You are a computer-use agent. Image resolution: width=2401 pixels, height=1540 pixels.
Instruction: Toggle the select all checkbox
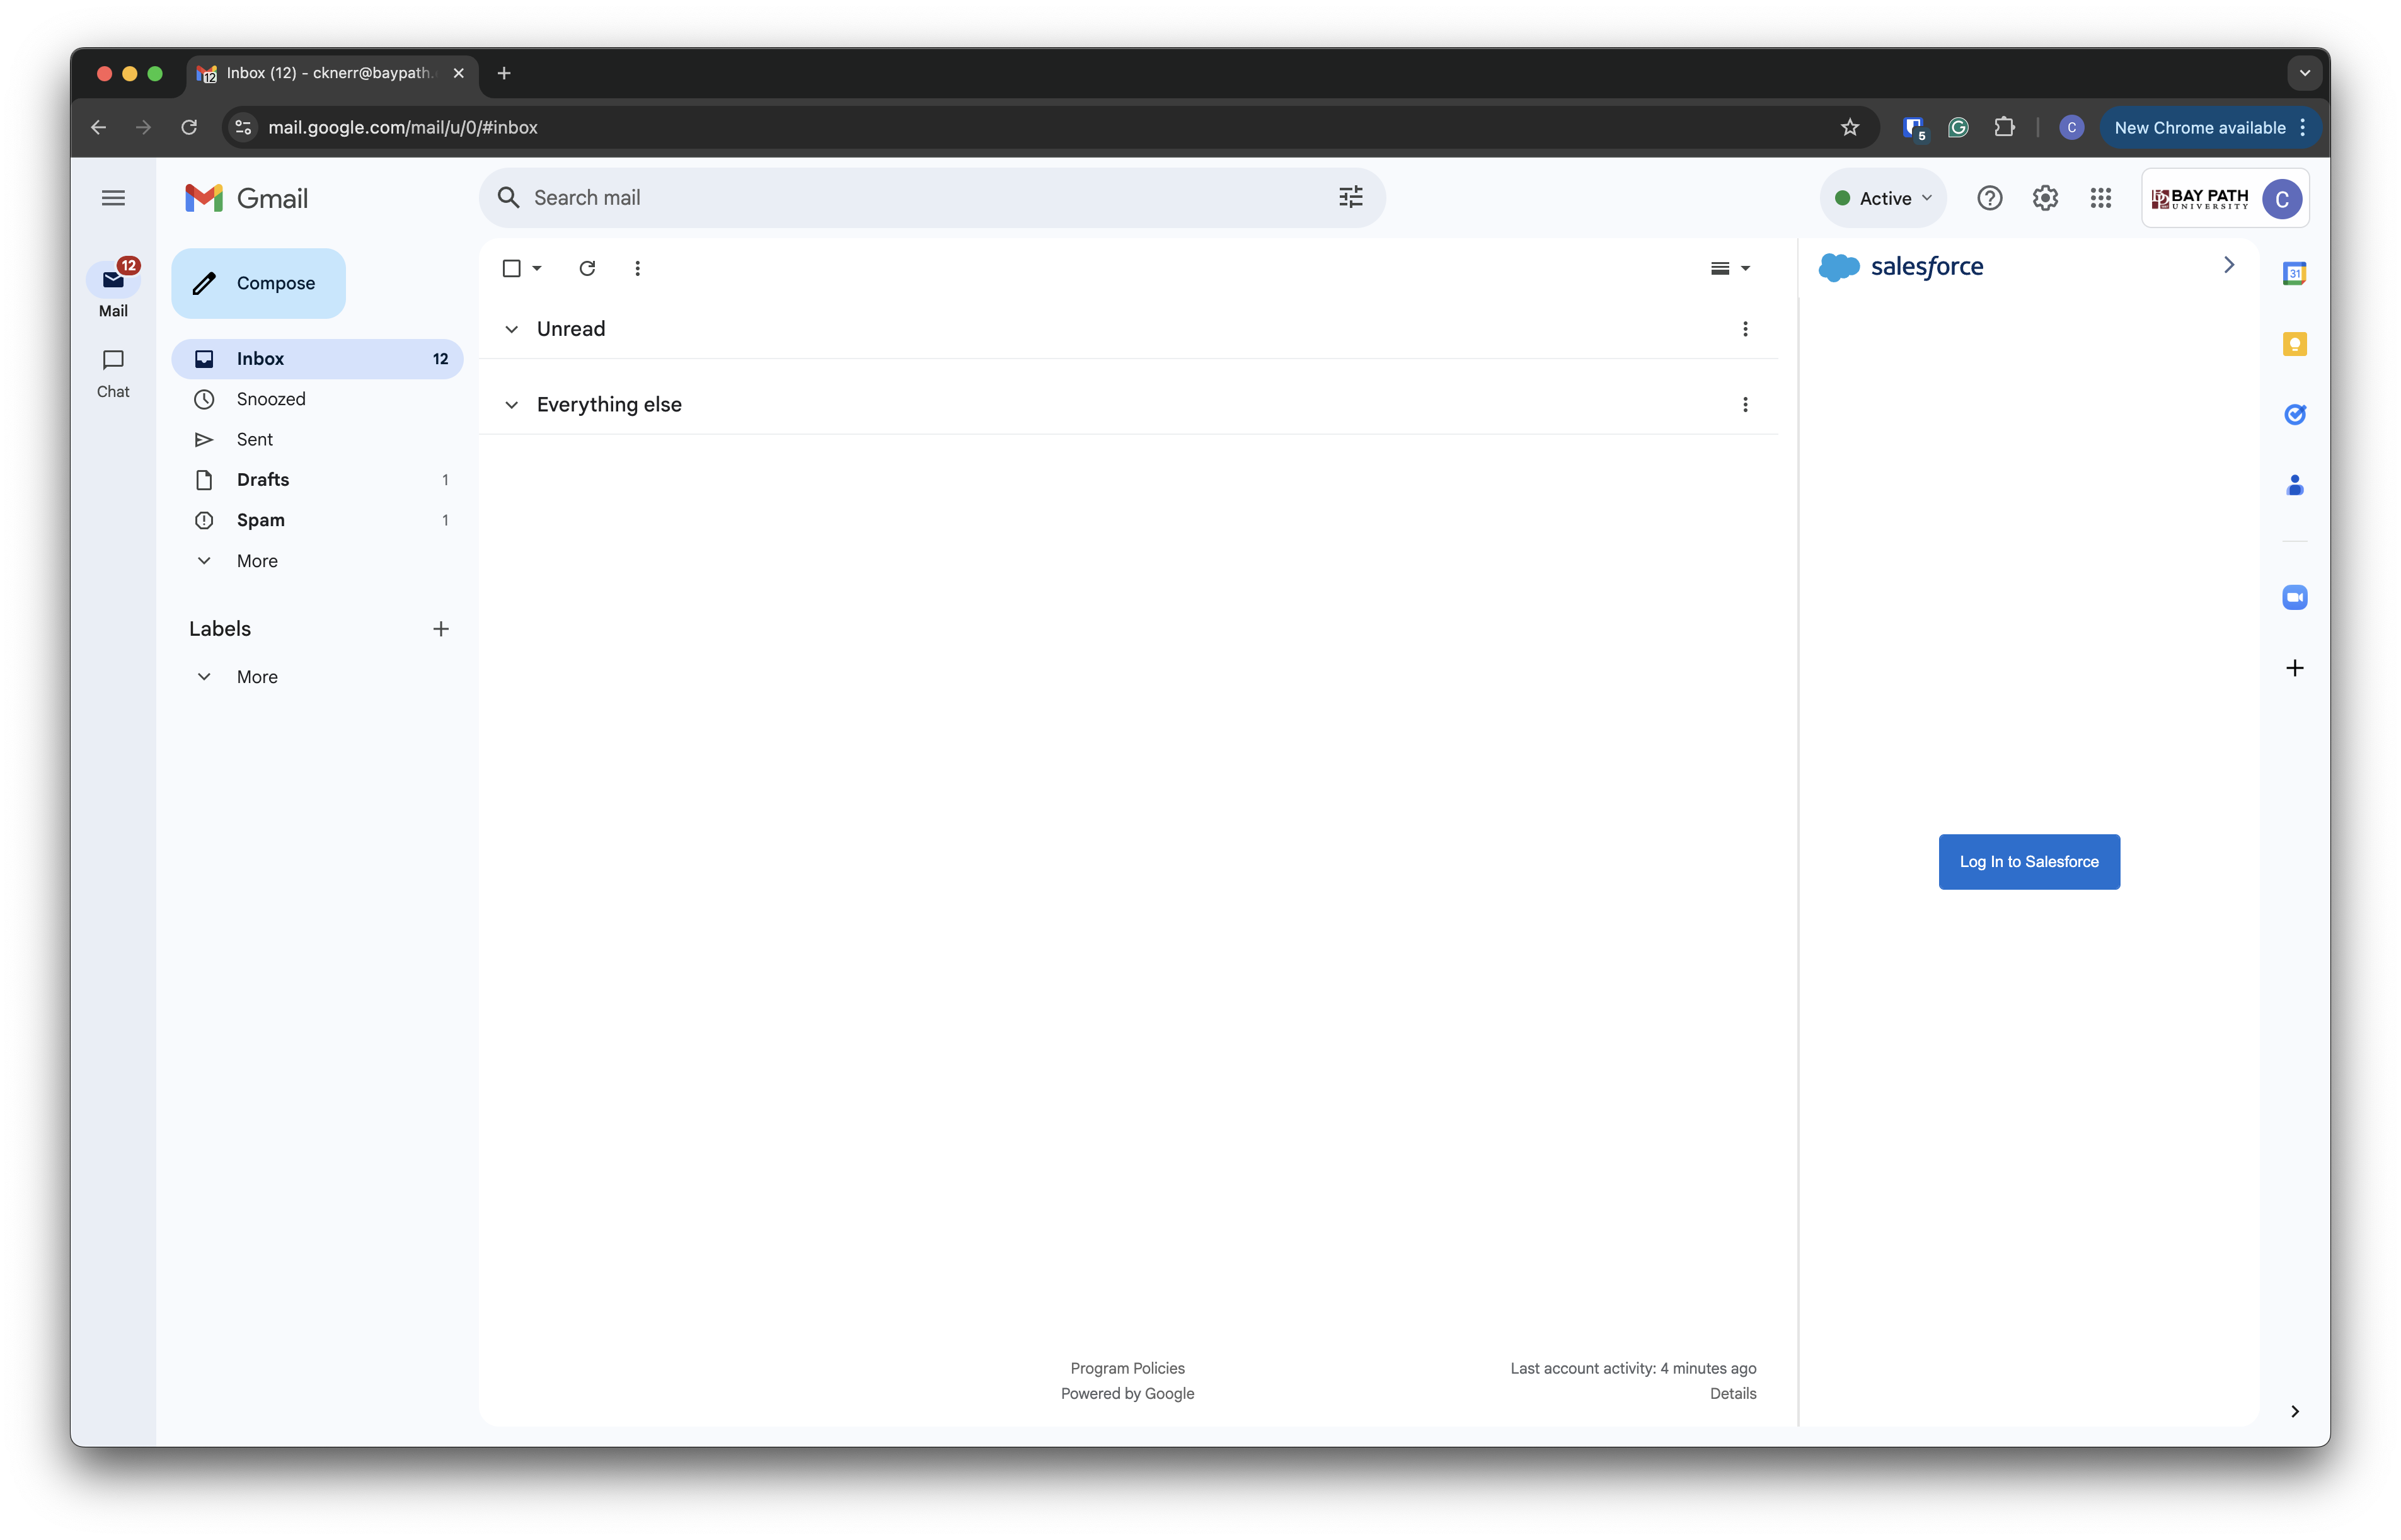511,268
